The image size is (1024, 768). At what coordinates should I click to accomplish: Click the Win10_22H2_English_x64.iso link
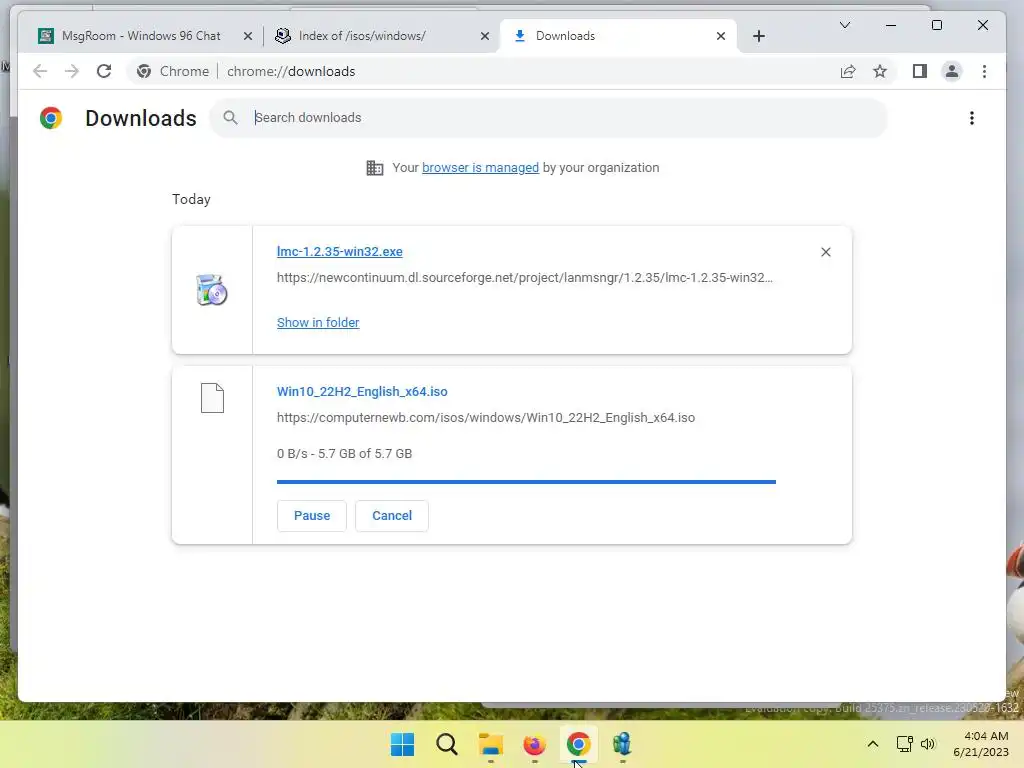tap(362, 392)
